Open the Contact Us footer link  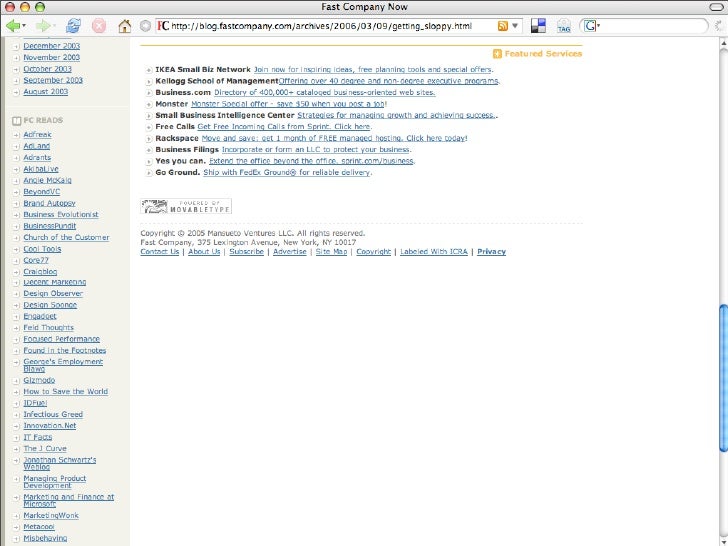[x=159, y=252]
